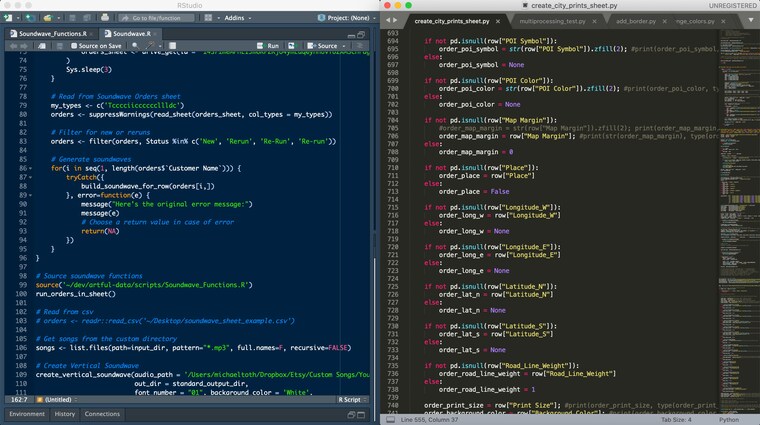
Task: Click the 162:7 cursor position indicator
Action: (x=19, y=400)
